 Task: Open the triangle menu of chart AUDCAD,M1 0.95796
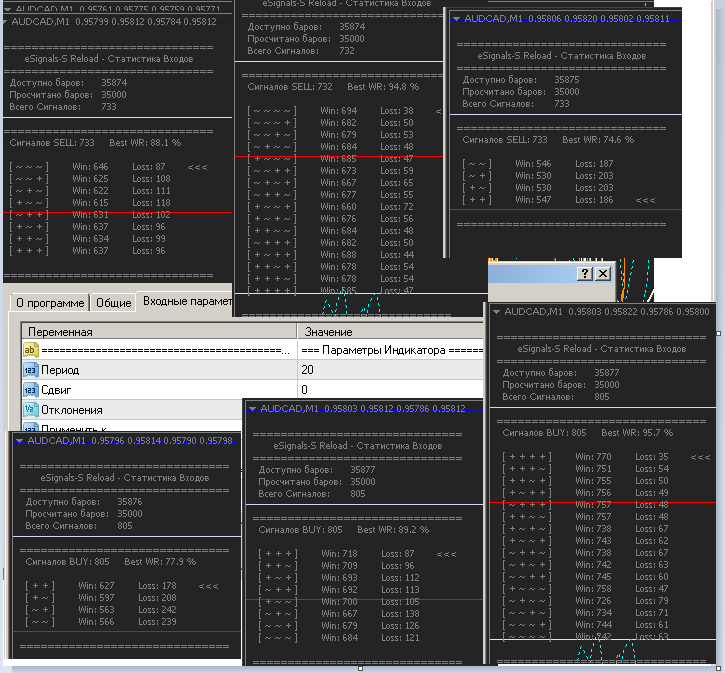(x=18, y=440)
